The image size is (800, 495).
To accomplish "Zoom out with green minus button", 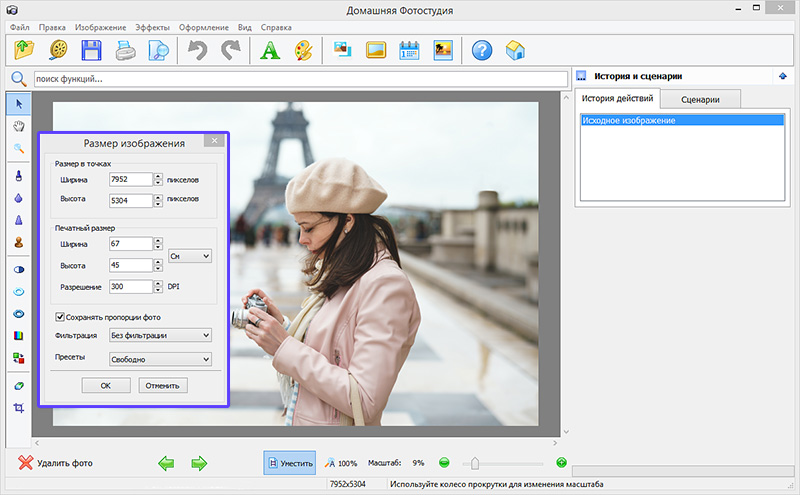I will (444, 463).
